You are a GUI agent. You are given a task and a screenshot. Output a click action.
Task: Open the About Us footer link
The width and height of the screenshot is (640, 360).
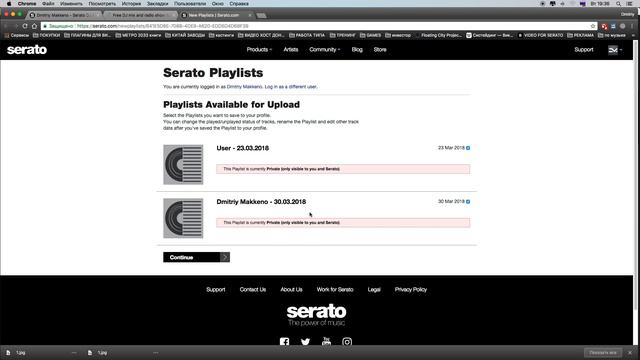tap(291, 289)
